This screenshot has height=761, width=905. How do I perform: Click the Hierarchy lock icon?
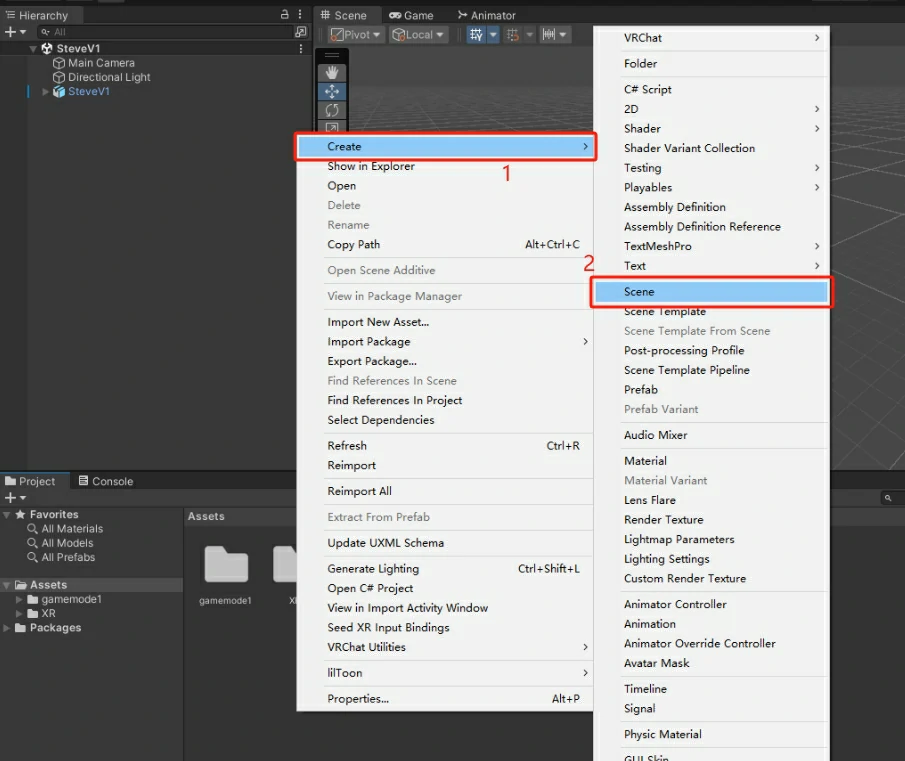[x=285, y=15]
